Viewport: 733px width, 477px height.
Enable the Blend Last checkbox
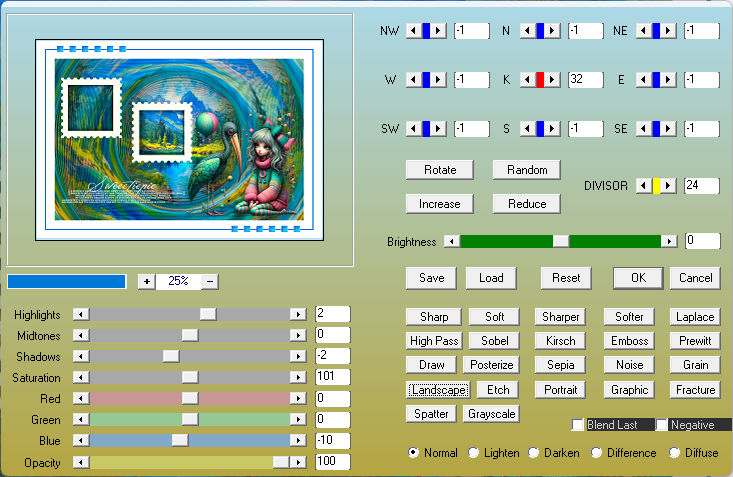point(578,425)
